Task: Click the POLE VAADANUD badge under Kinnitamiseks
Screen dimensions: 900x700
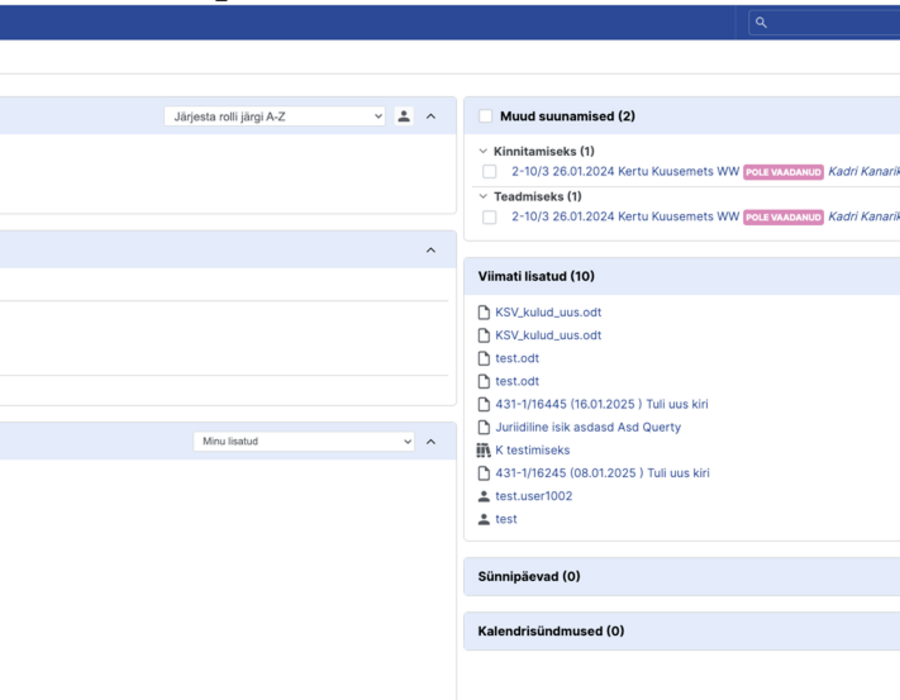Action: (x=783, y=172)
